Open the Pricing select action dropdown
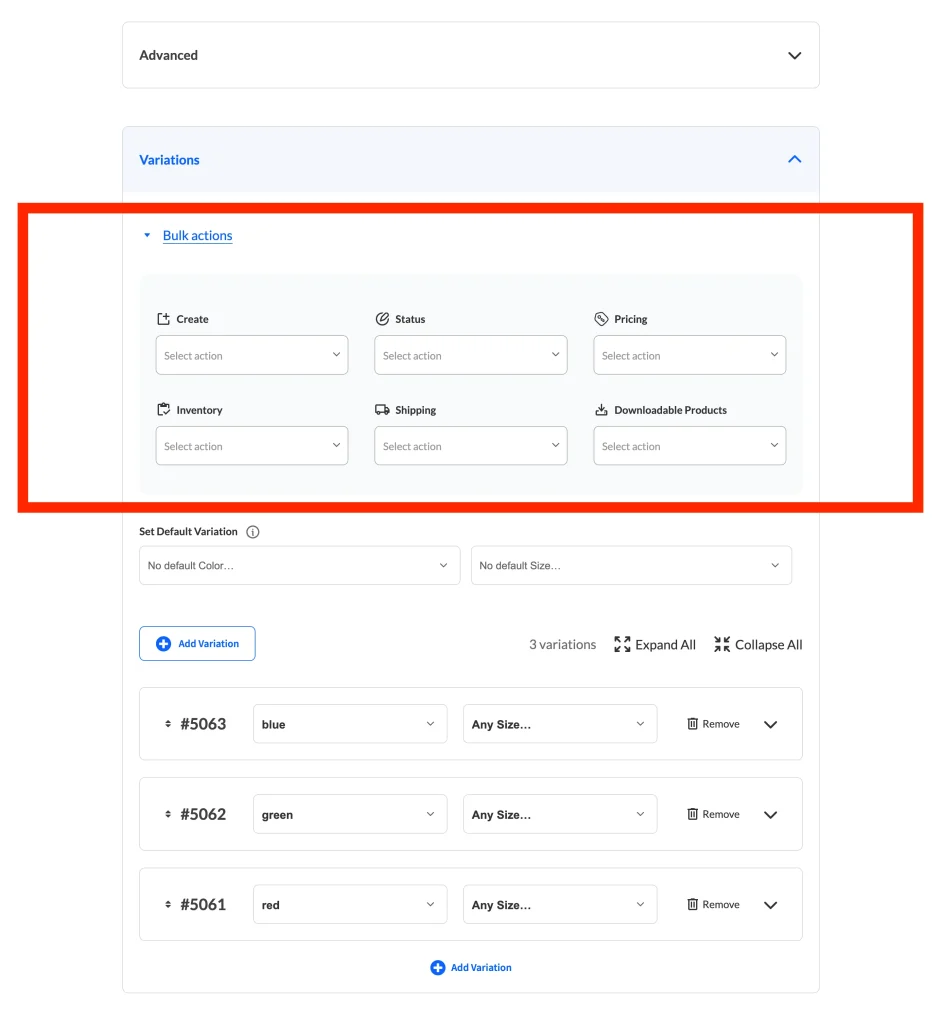Screen dimensions: 942x1024 click(x=689, y=356)
